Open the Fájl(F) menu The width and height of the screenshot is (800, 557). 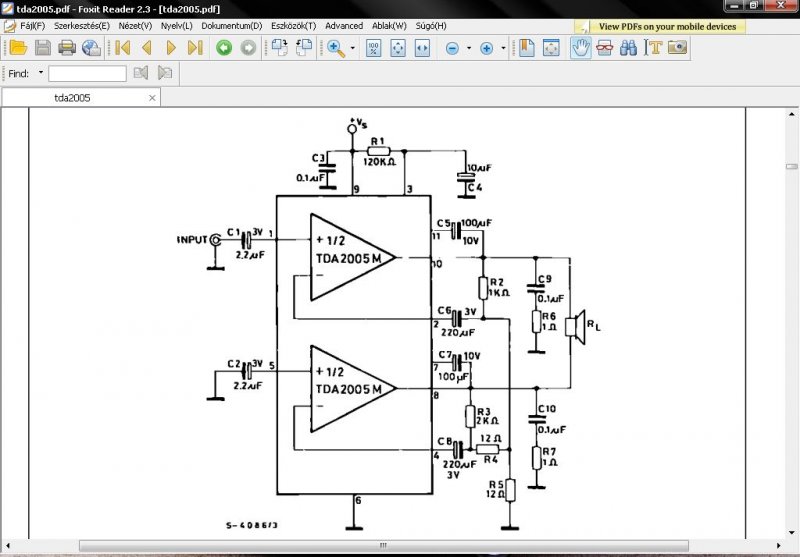click(x=33, y=26)
